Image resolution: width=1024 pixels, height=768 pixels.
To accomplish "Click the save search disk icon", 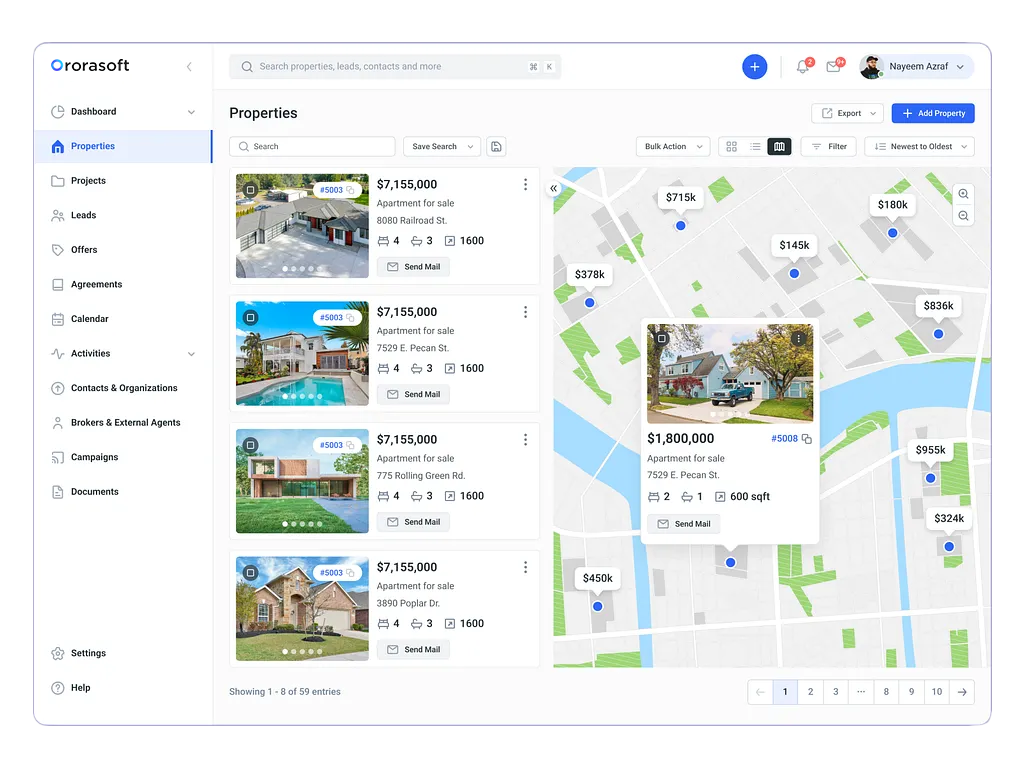I will 496,146.
